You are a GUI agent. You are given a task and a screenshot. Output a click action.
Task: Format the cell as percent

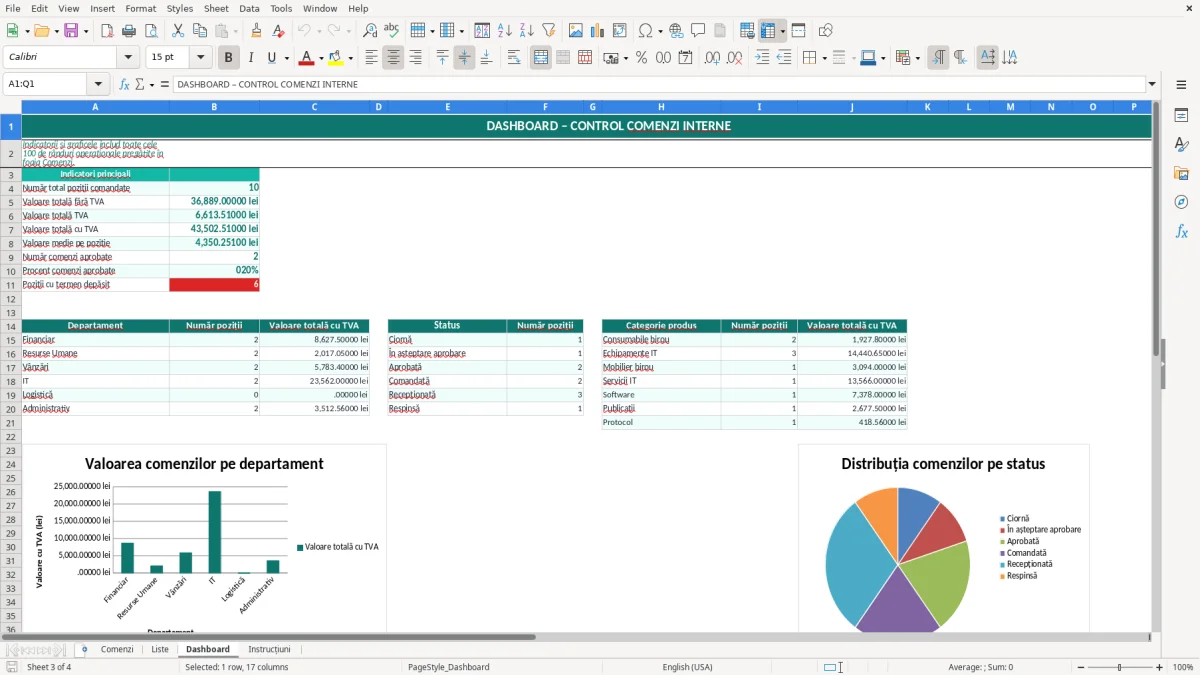[x=641, y=58]
